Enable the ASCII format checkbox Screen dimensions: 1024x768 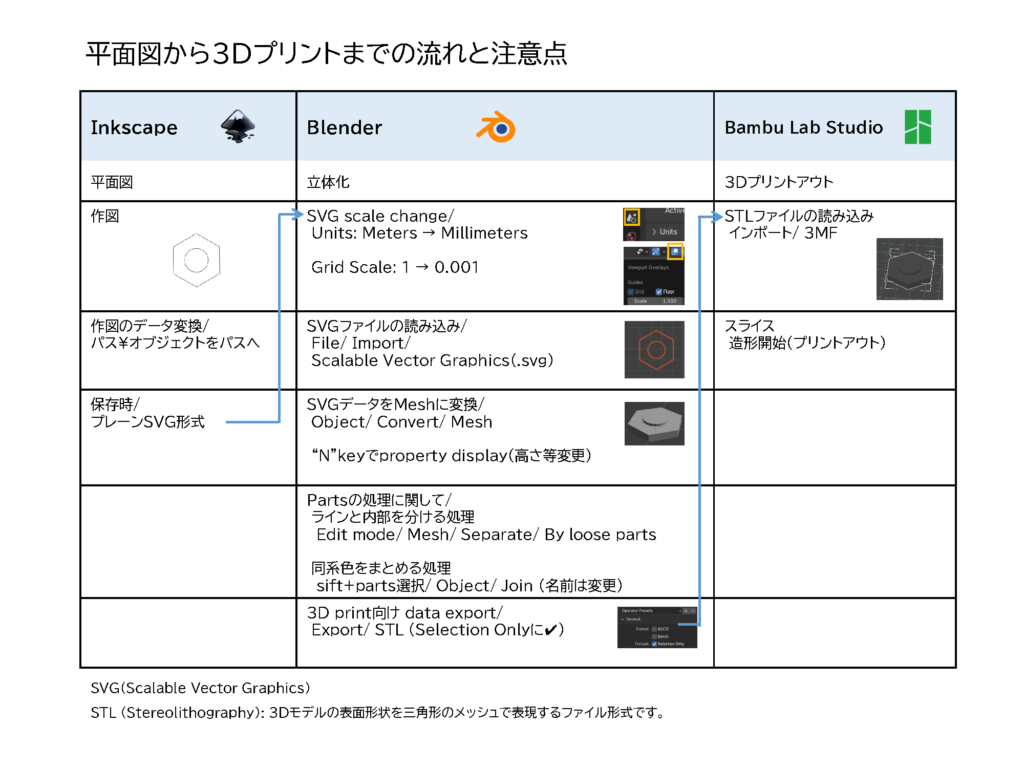tap(656, 628)
